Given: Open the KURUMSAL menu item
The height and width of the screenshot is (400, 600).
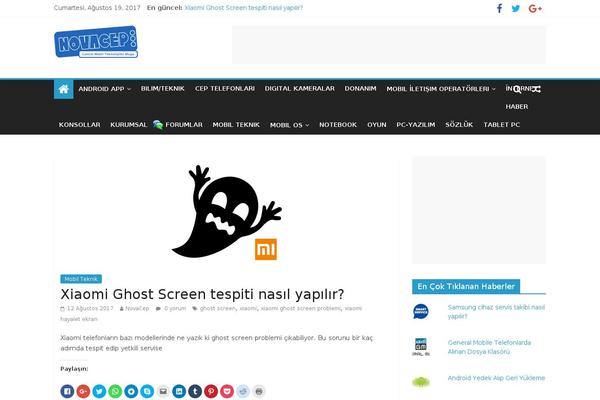Looking at the screenshot, I should coord(129,125).
